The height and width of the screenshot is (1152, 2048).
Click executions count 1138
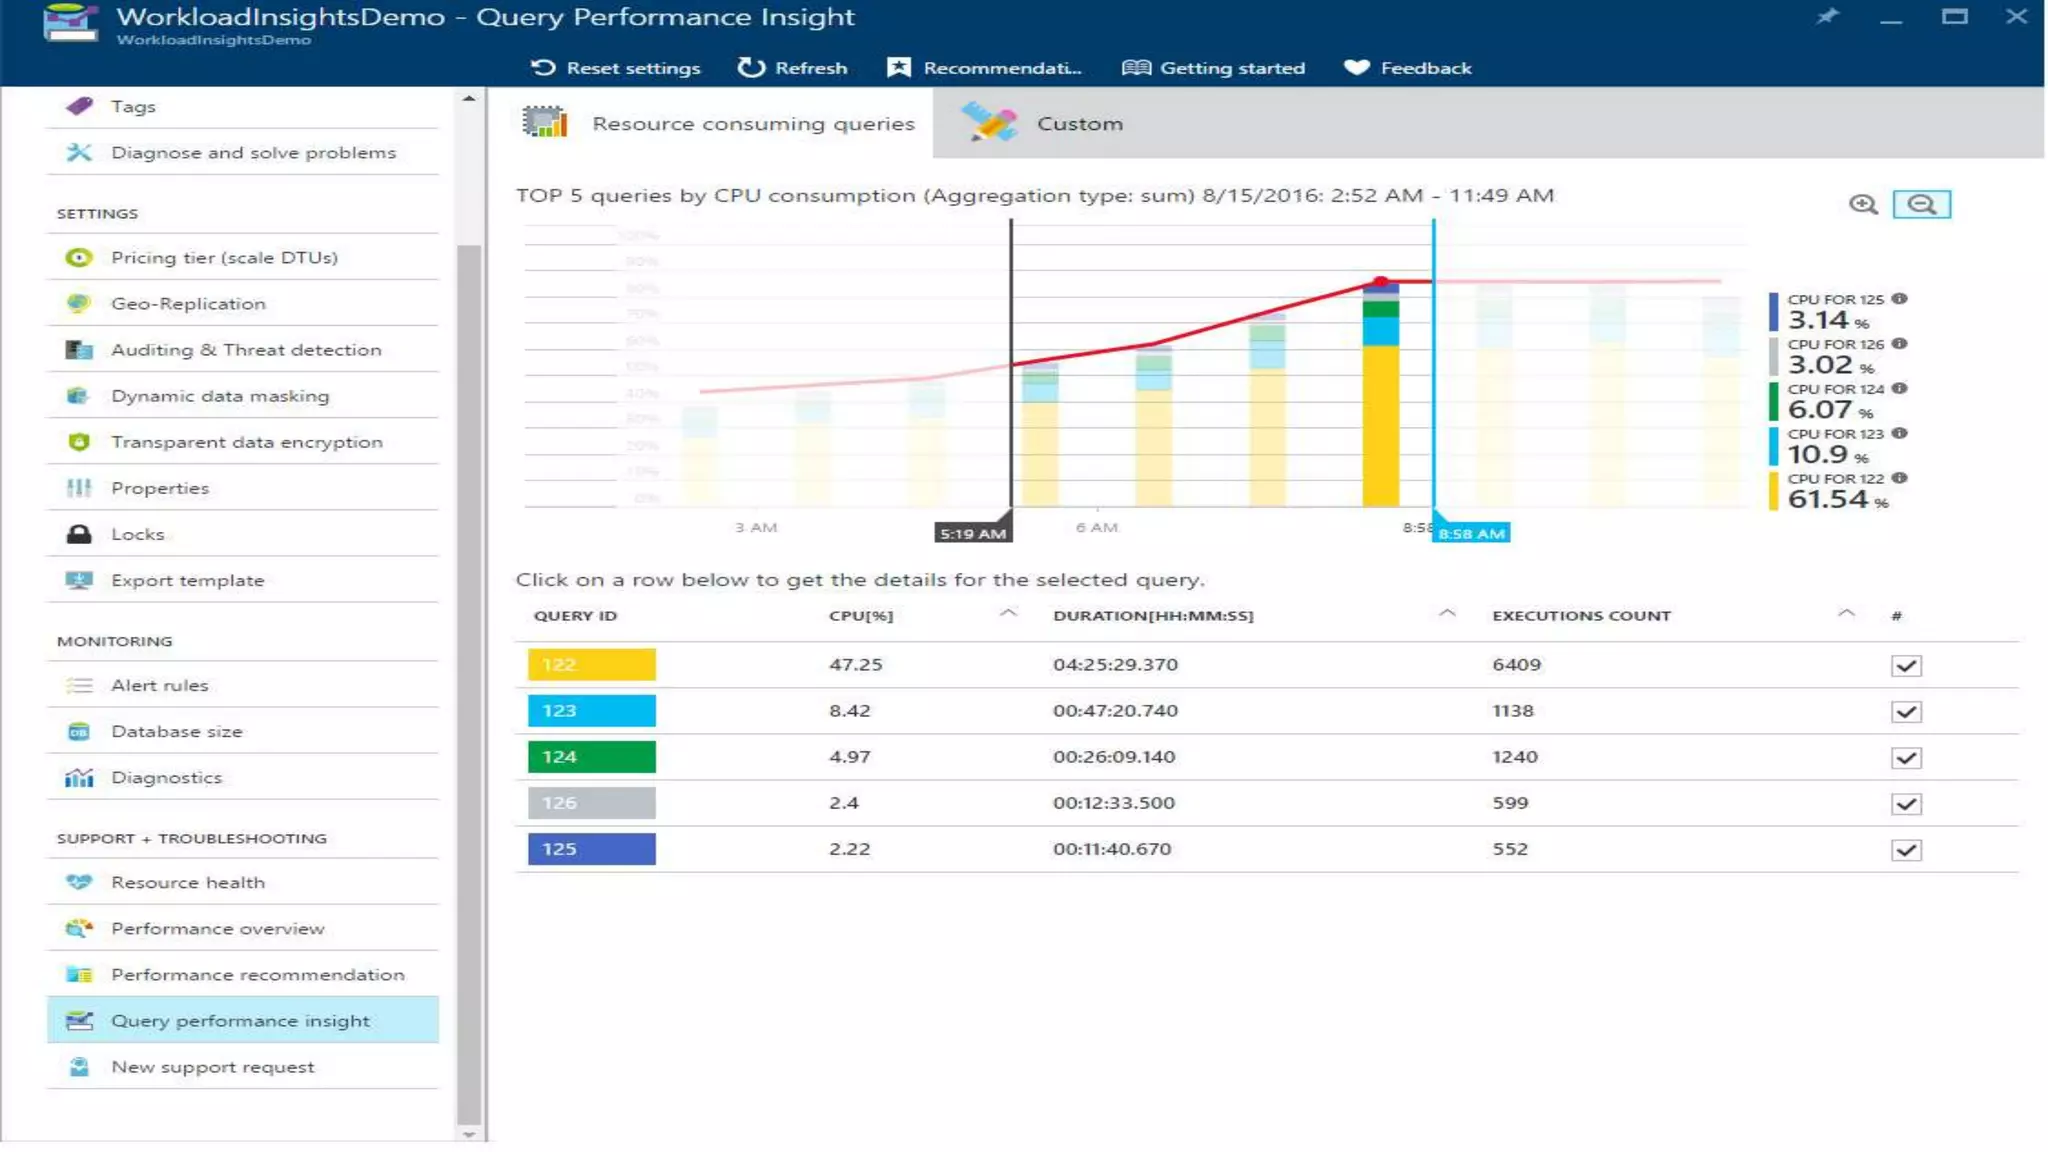1513,711
